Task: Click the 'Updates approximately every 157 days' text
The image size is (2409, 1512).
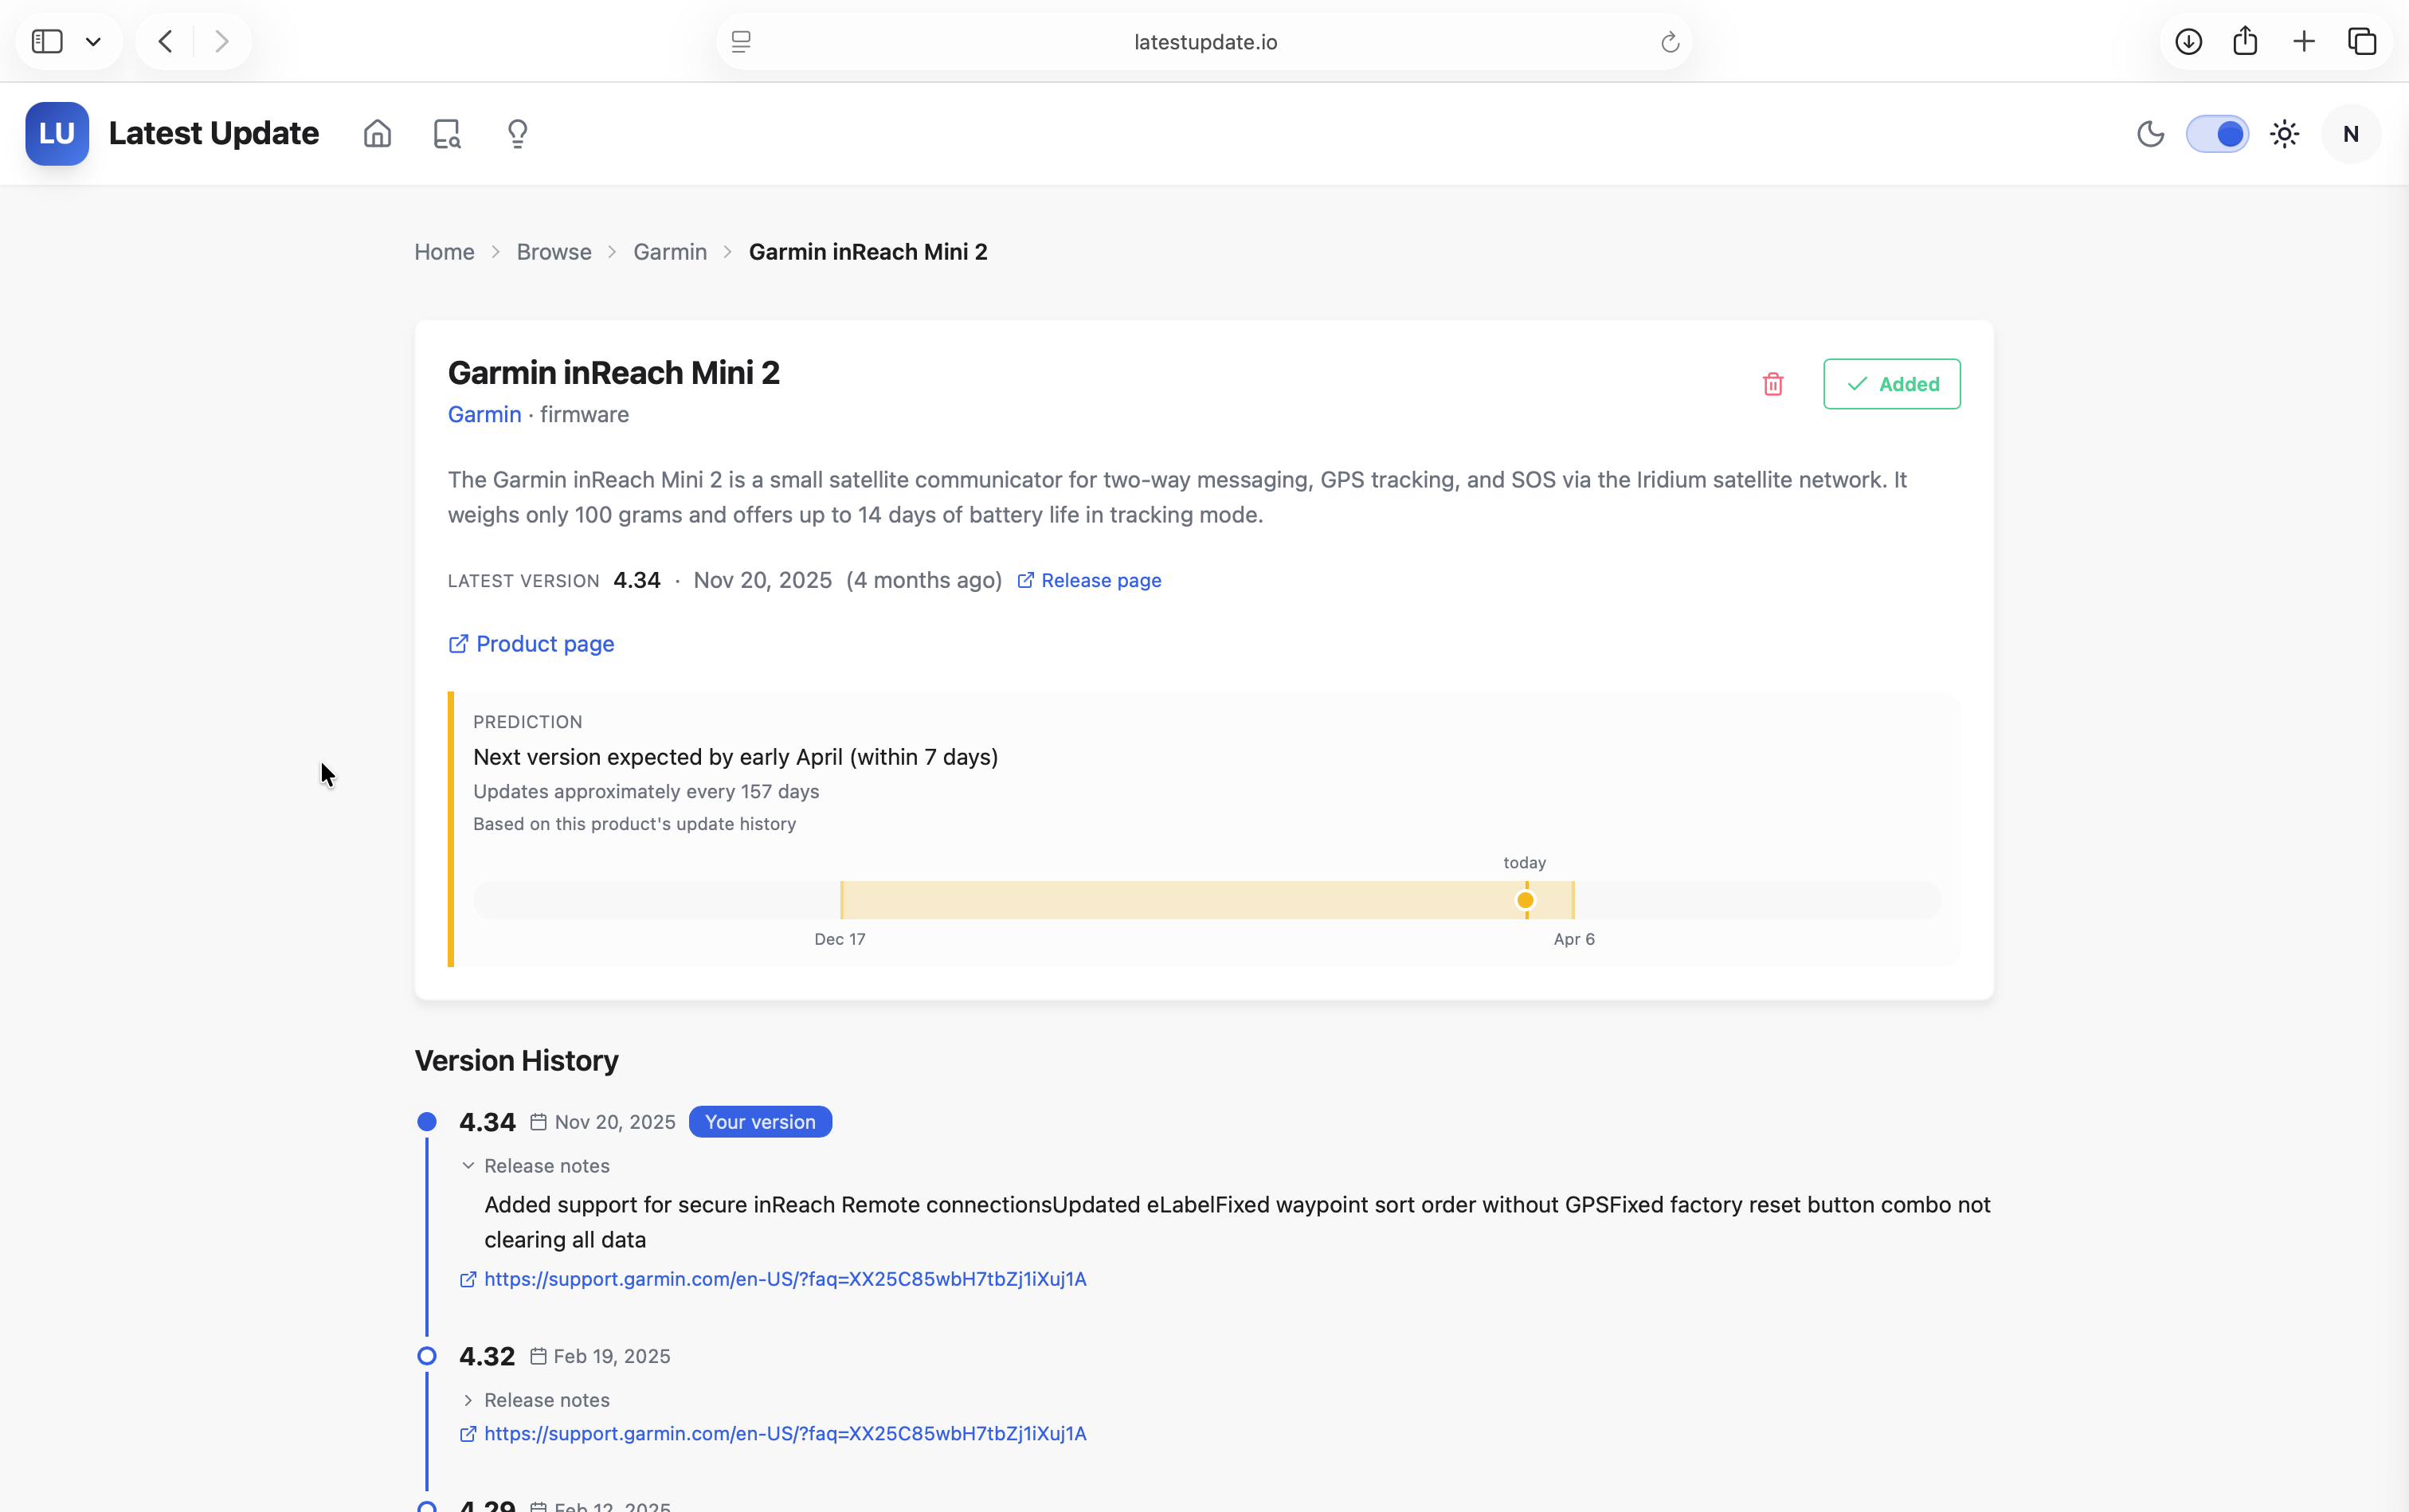Action: (646, 791)
